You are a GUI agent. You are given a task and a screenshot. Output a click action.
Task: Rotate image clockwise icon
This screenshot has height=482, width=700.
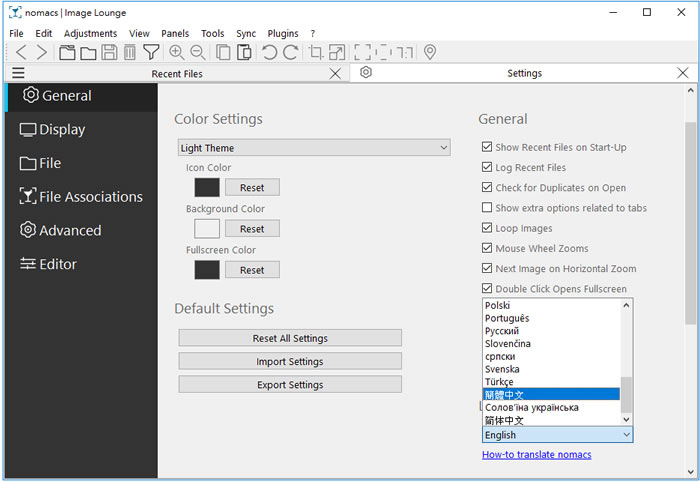[x=290, y=52]
